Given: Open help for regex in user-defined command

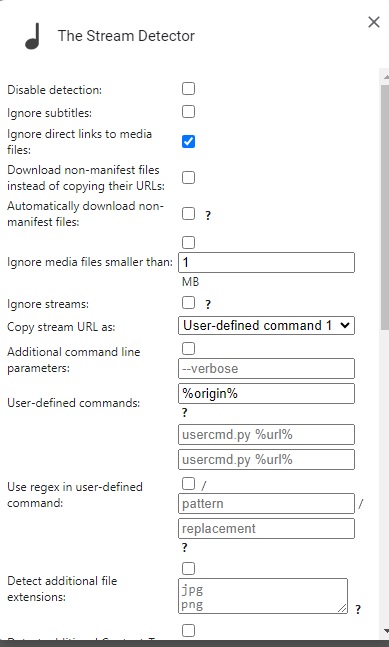Looking at the screenshot, I should (x=184, y=548).
